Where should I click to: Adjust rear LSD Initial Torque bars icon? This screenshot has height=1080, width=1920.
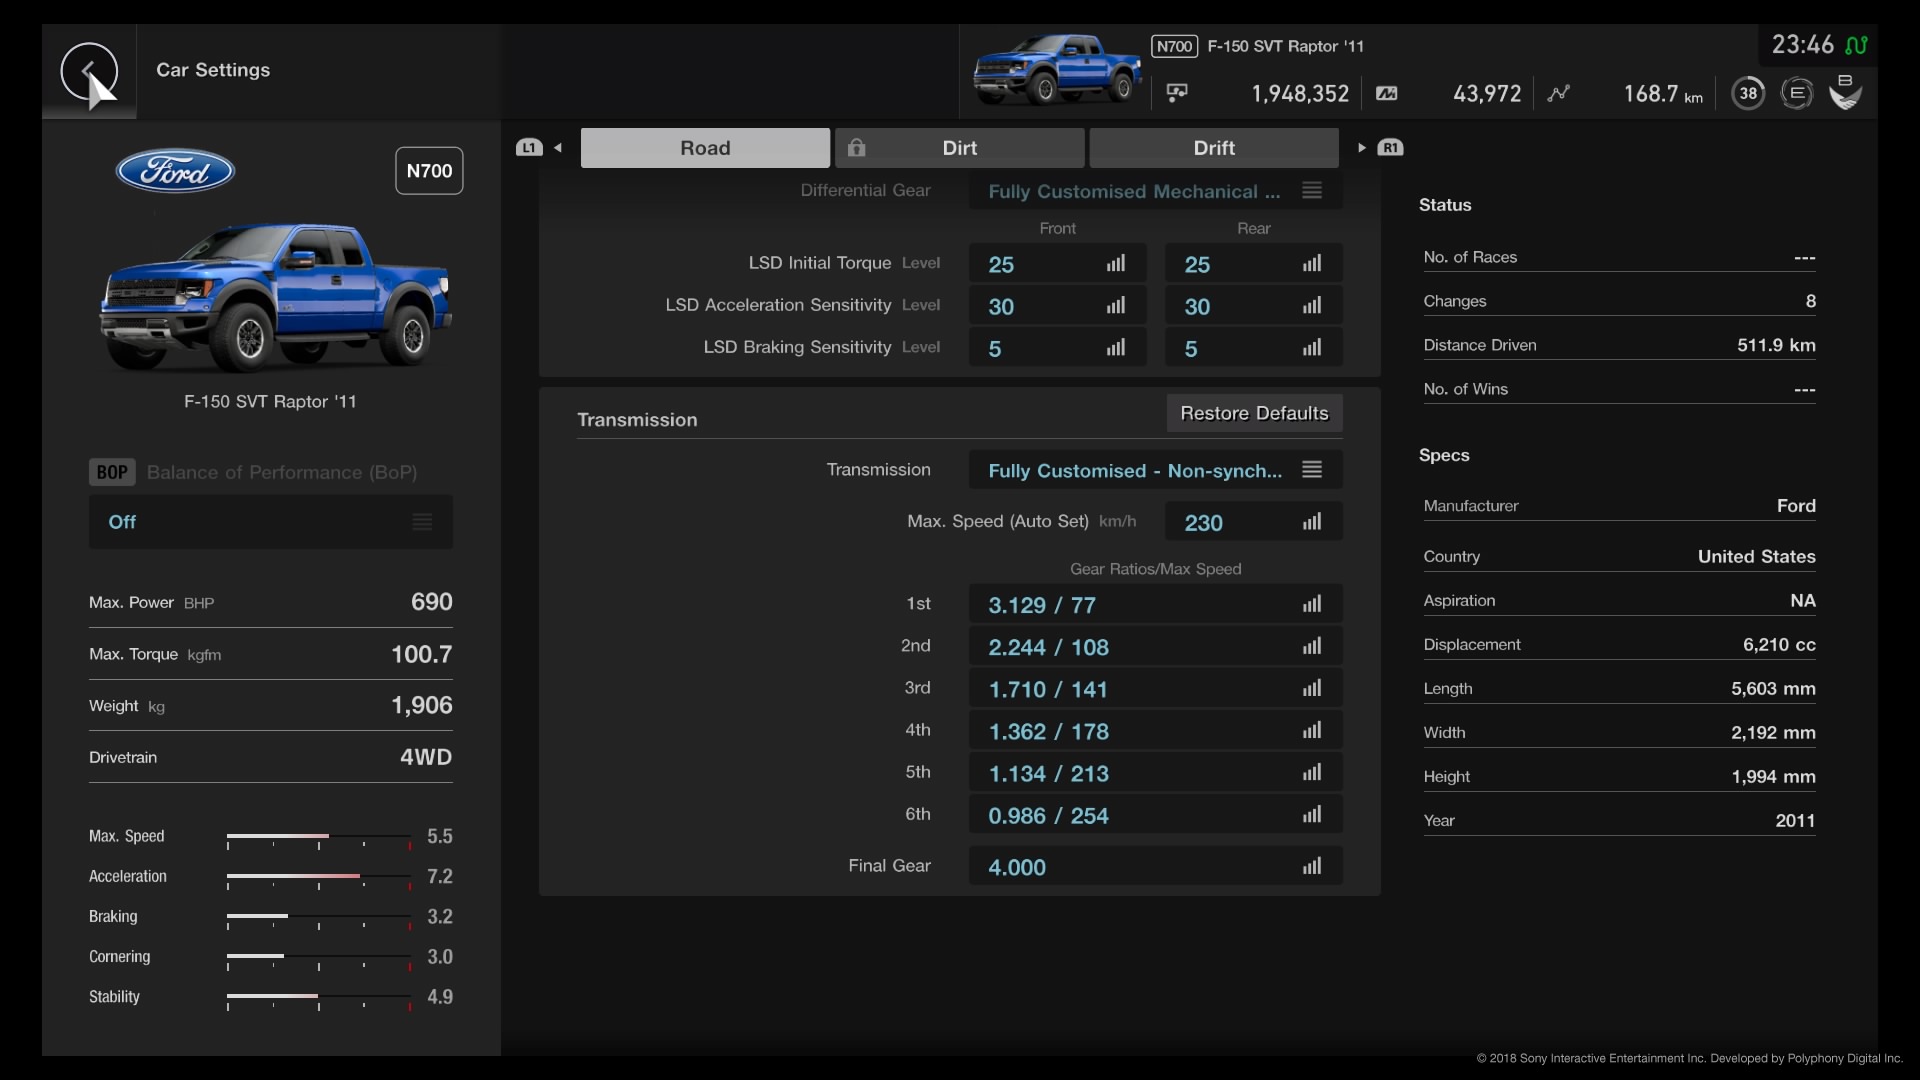(1311, 264)
